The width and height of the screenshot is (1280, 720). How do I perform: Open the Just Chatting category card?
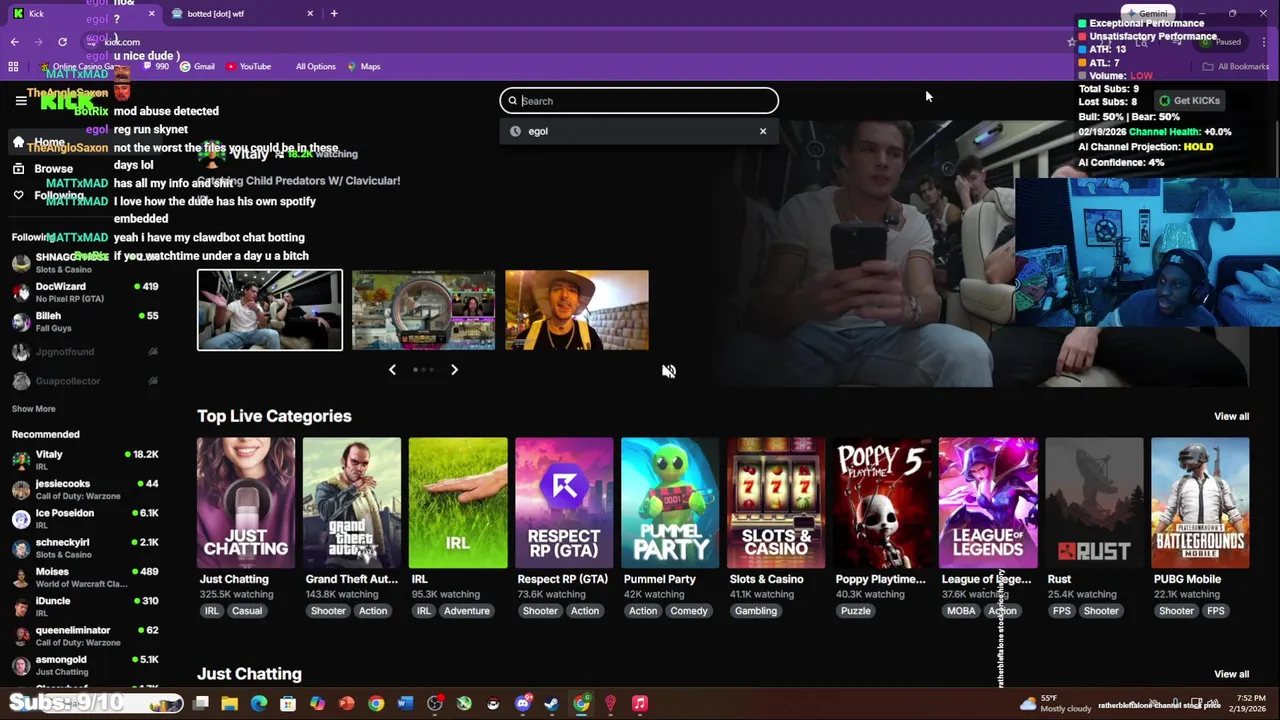coord(246,503)
